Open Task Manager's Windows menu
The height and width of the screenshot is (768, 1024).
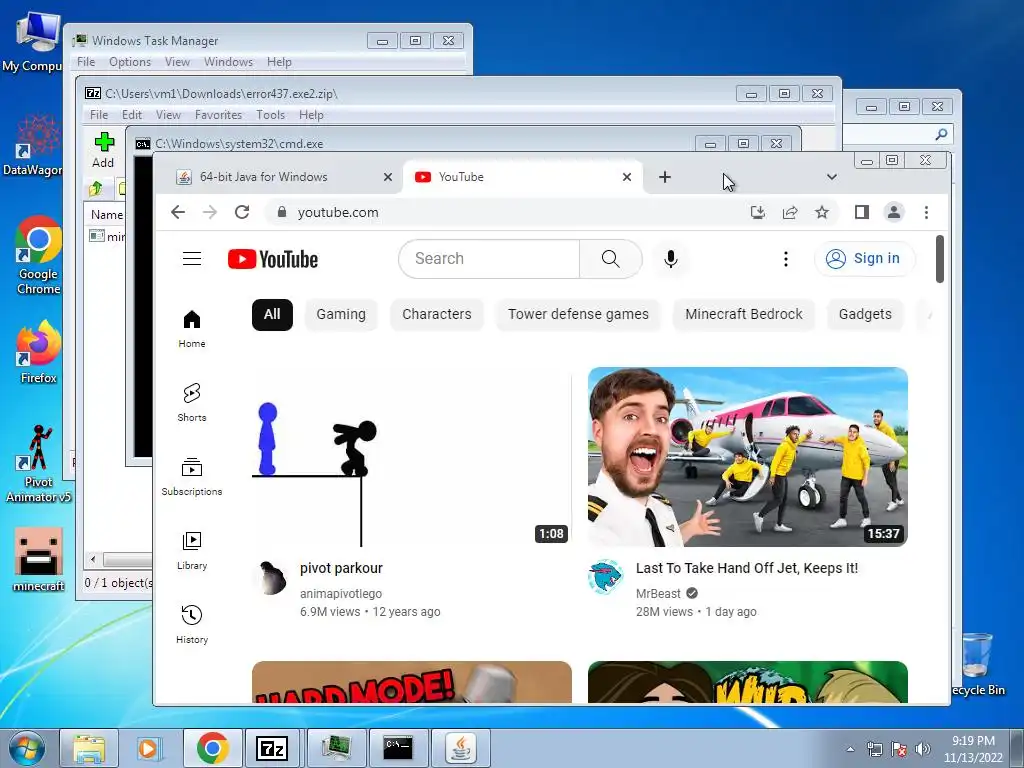[228, 62]
